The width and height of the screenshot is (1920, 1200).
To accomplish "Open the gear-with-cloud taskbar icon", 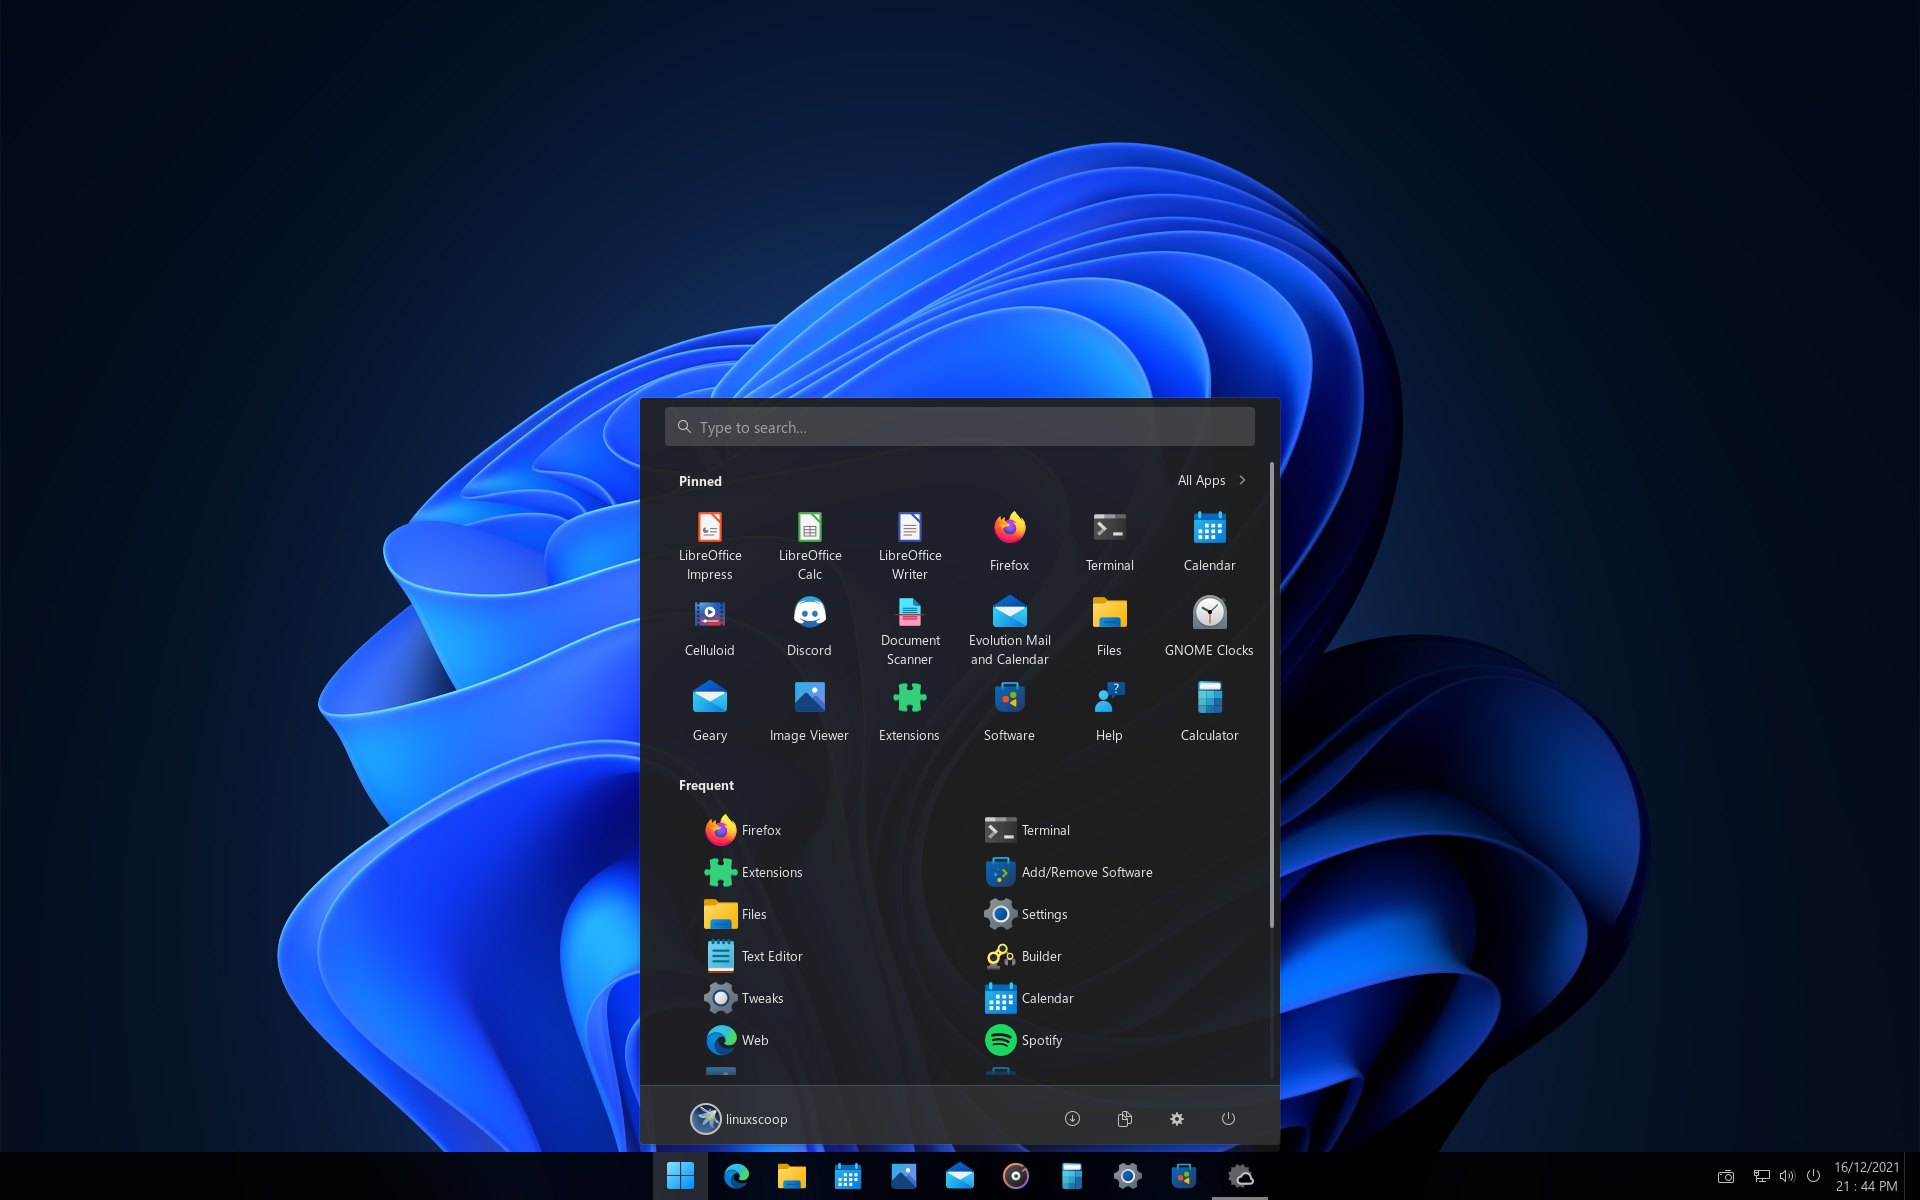I will [1240, 1176].
